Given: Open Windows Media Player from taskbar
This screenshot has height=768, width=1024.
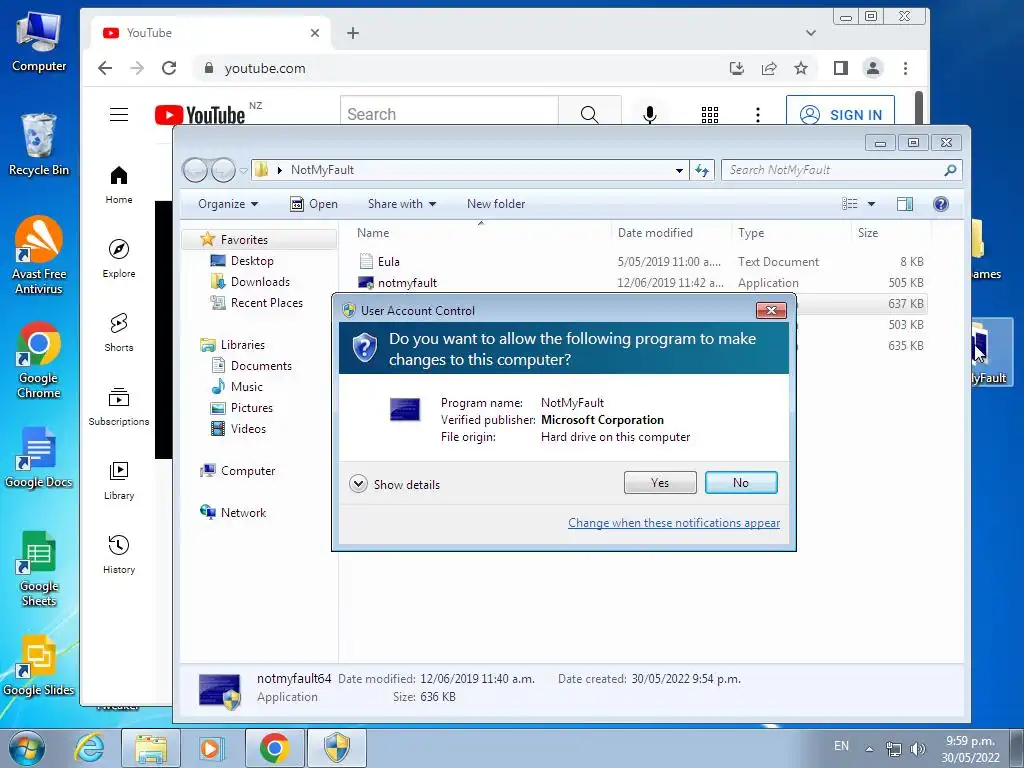Looking at the screenshot, I should tap(211, 748).
